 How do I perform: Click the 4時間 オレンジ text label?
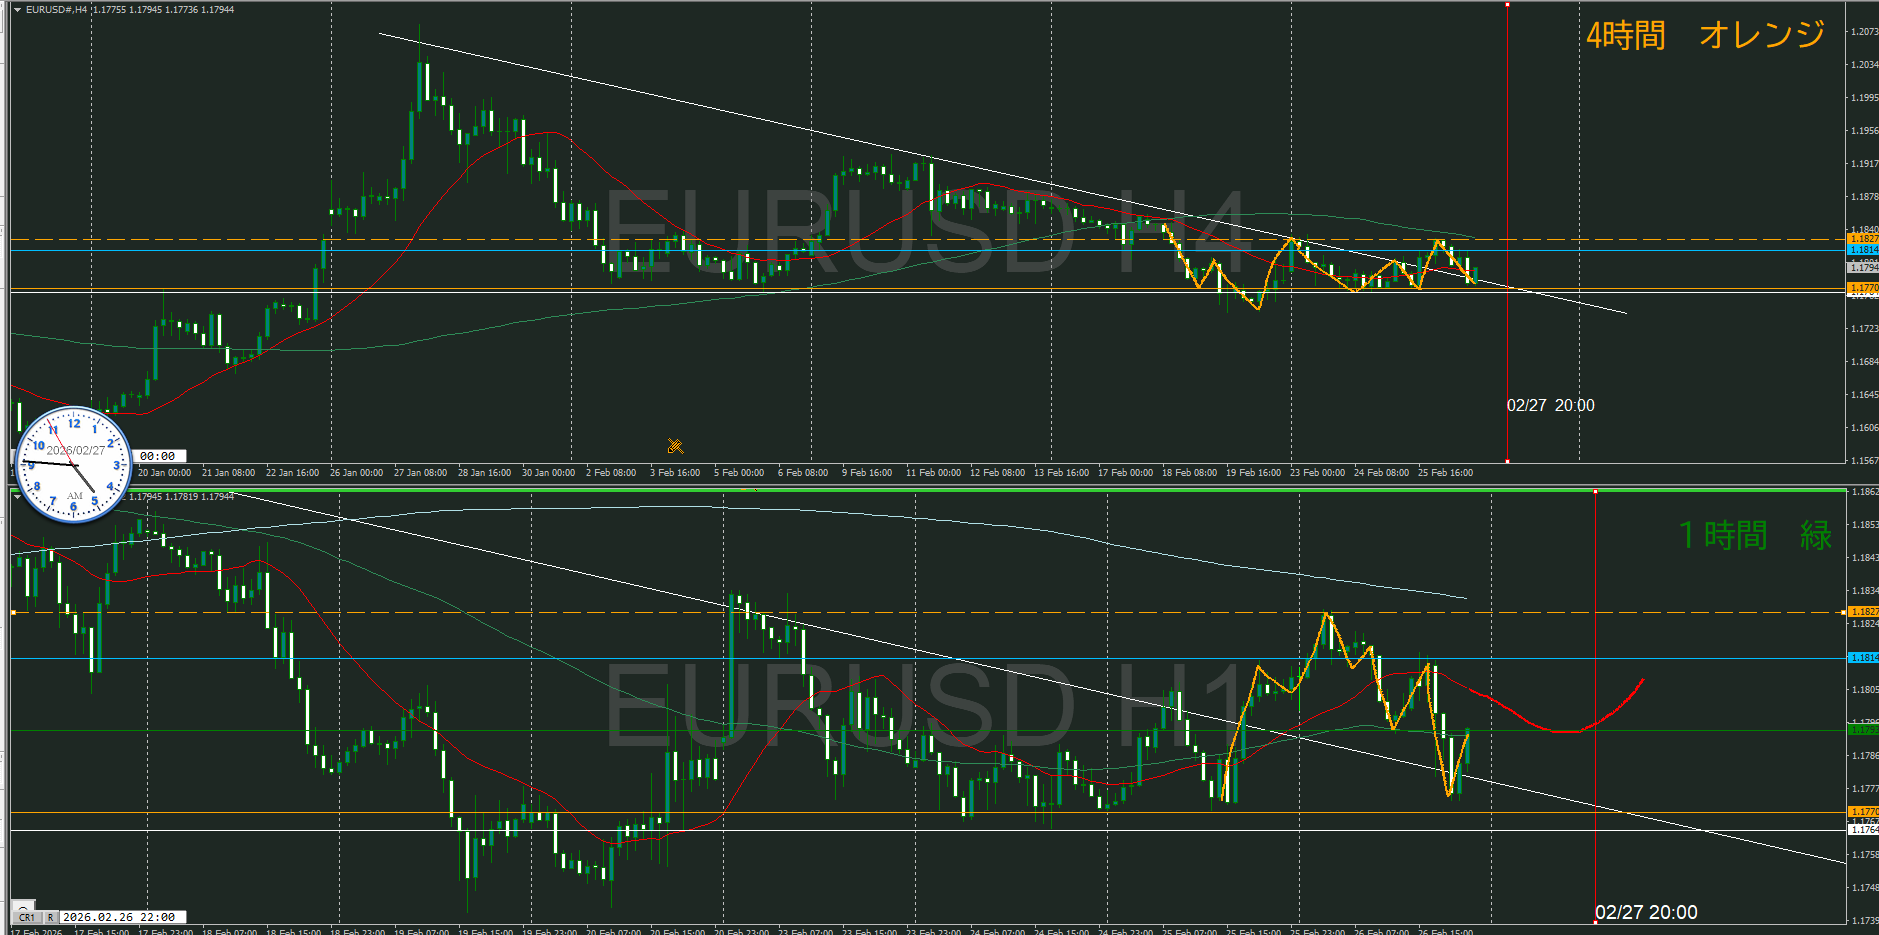coord(1705,36)
